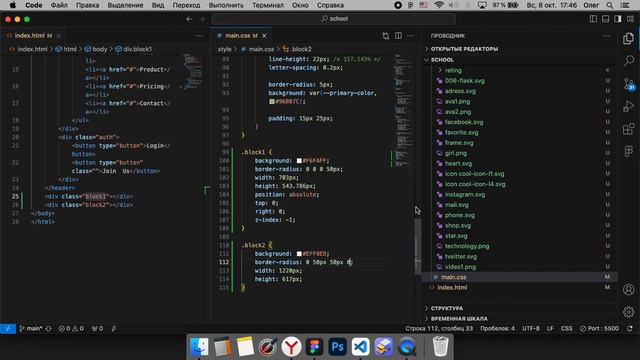Open More Actions menu for the main.css editor
This screenshot has width=640, height=360.
coord(410,36)
